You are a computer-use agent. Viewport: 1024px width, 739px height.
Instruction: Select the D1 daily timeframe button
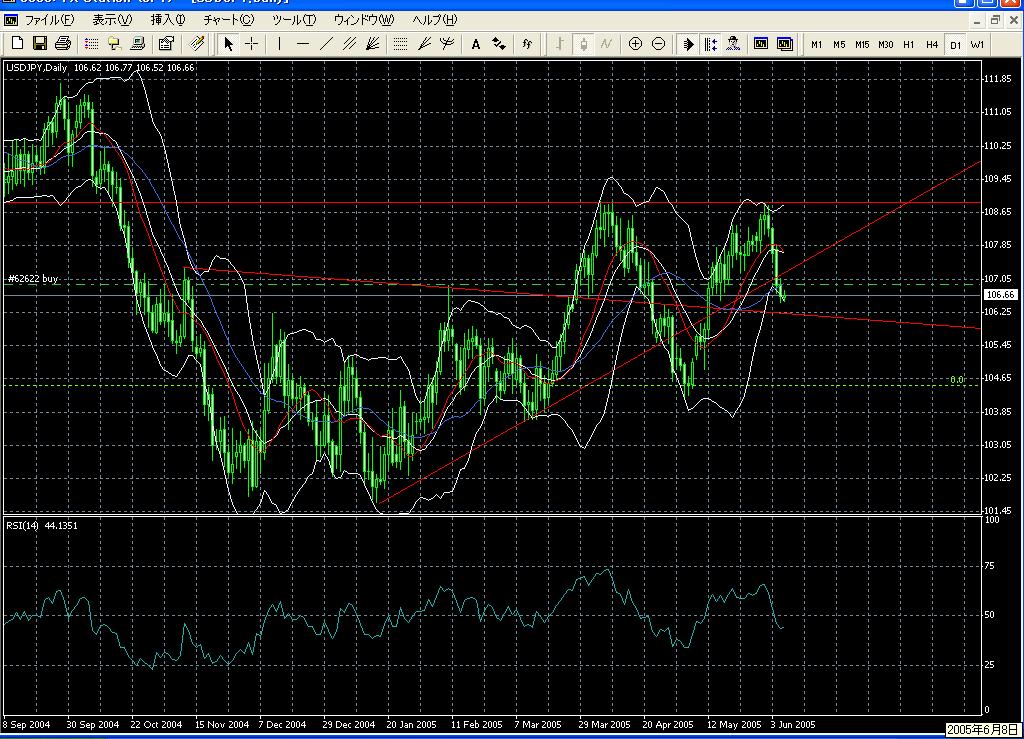[x=955, y=44]
